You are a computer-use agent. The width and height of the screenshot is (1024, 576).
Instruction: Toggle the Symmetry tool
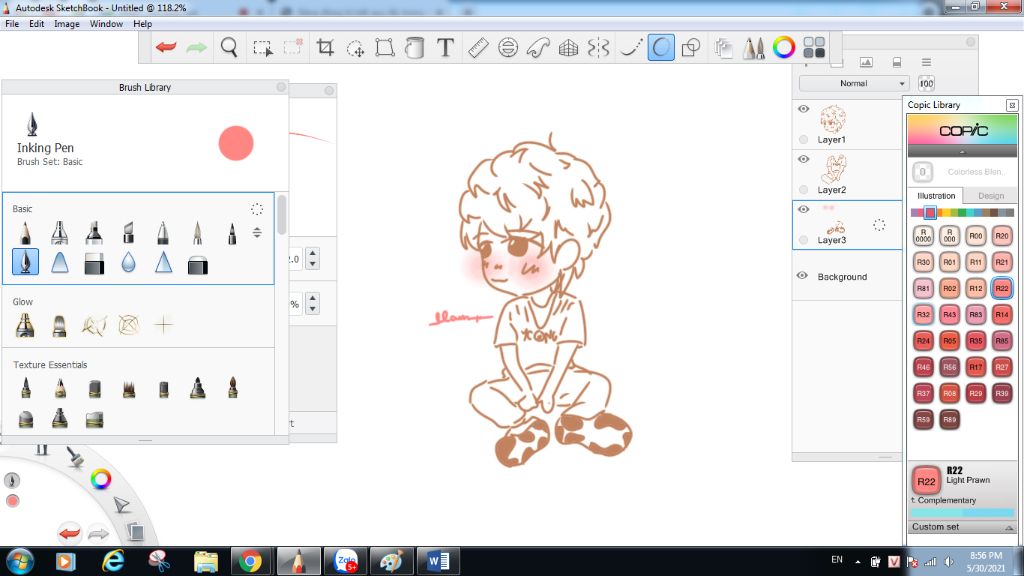598,47
